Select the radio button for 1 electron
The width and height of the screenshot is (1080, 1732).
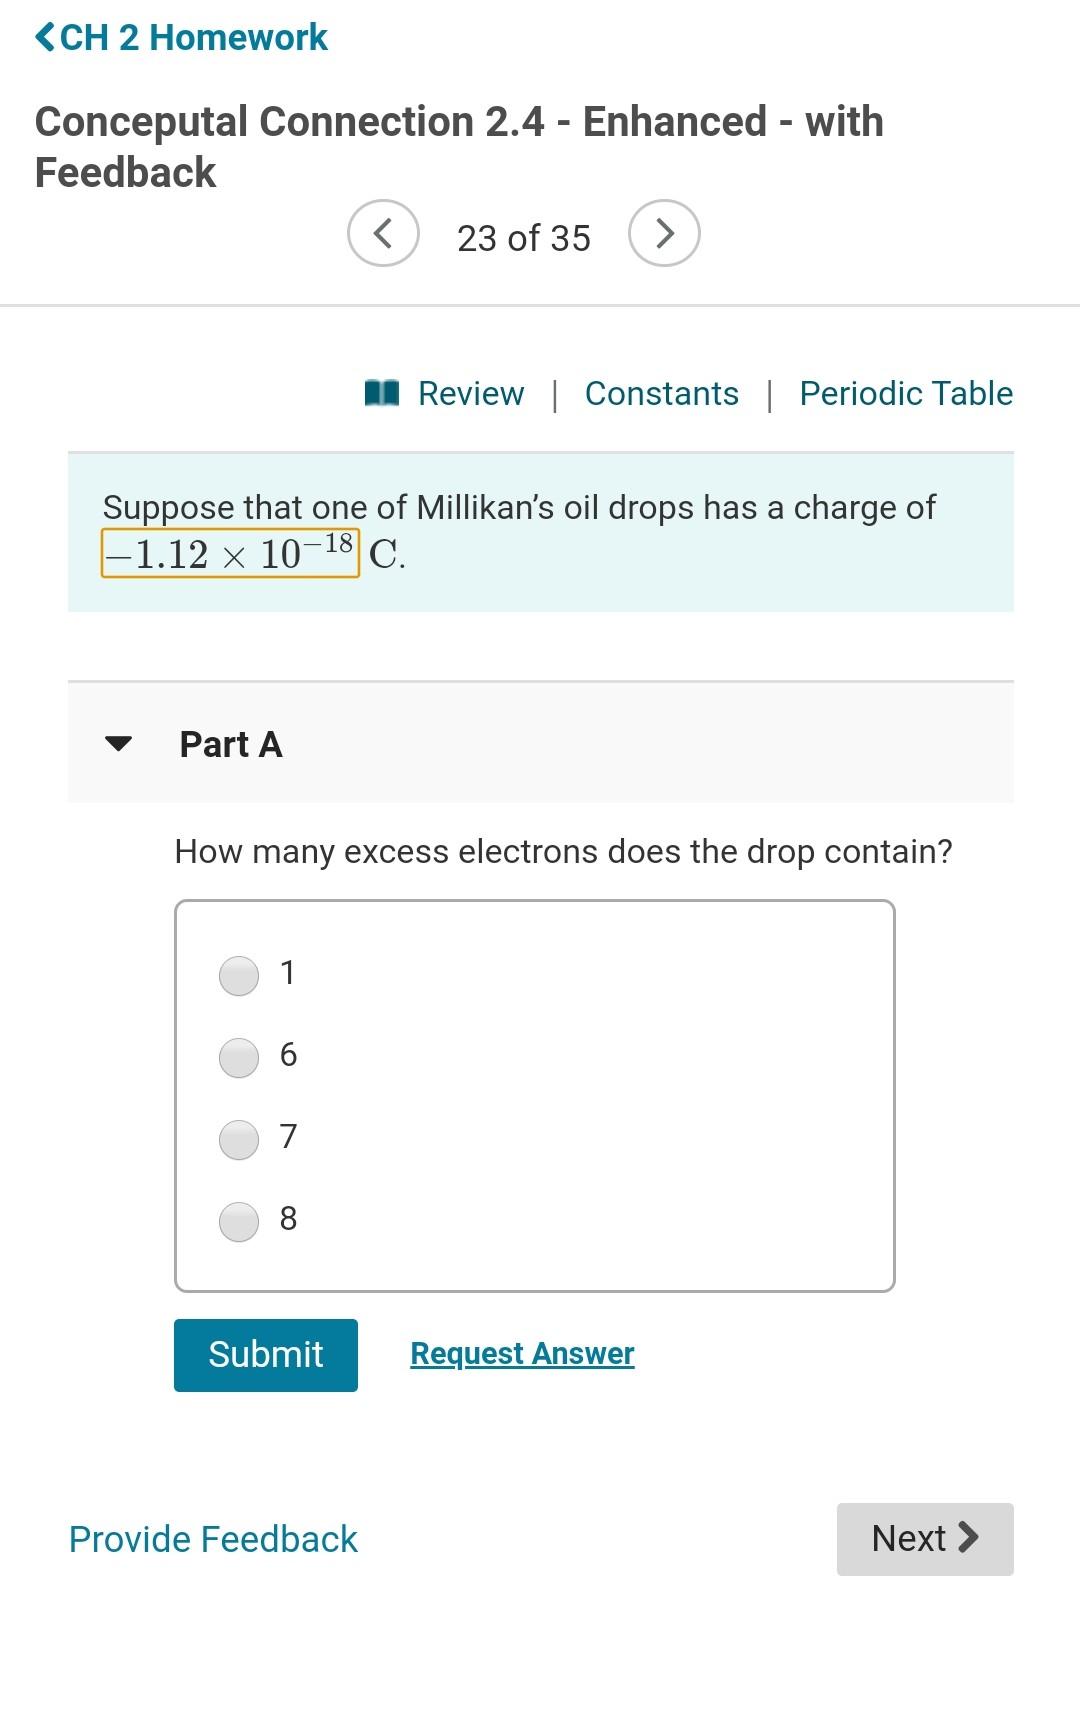238,976
